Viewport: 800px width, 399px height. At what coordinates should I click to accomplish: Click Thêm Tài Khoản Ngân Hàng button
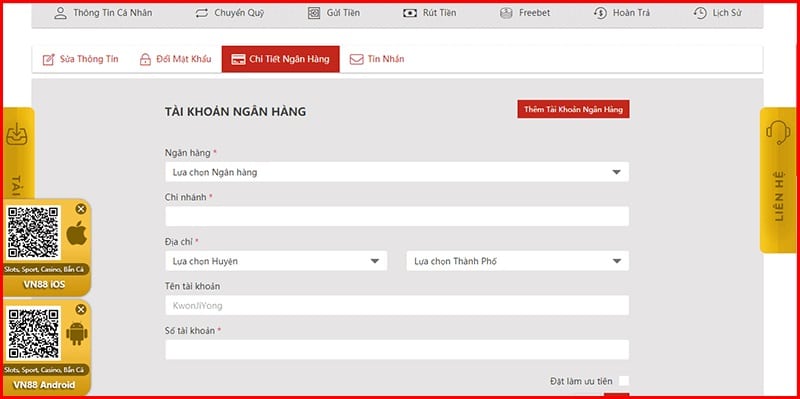573,109
